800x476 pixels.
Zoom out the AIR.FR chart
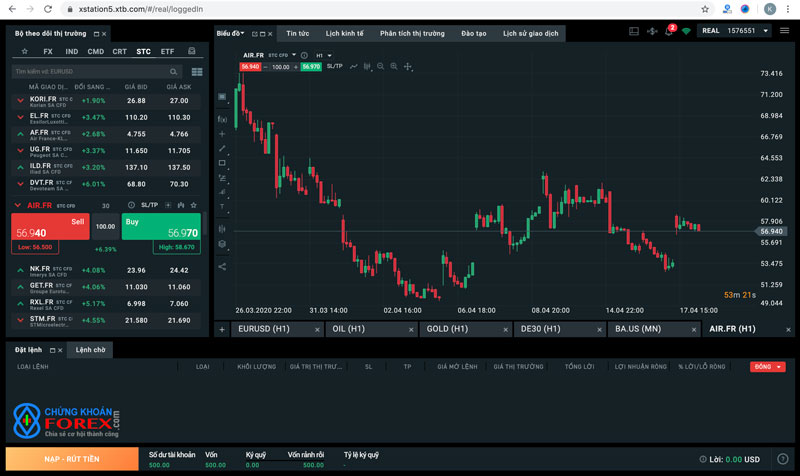click(x=381, y=66)
